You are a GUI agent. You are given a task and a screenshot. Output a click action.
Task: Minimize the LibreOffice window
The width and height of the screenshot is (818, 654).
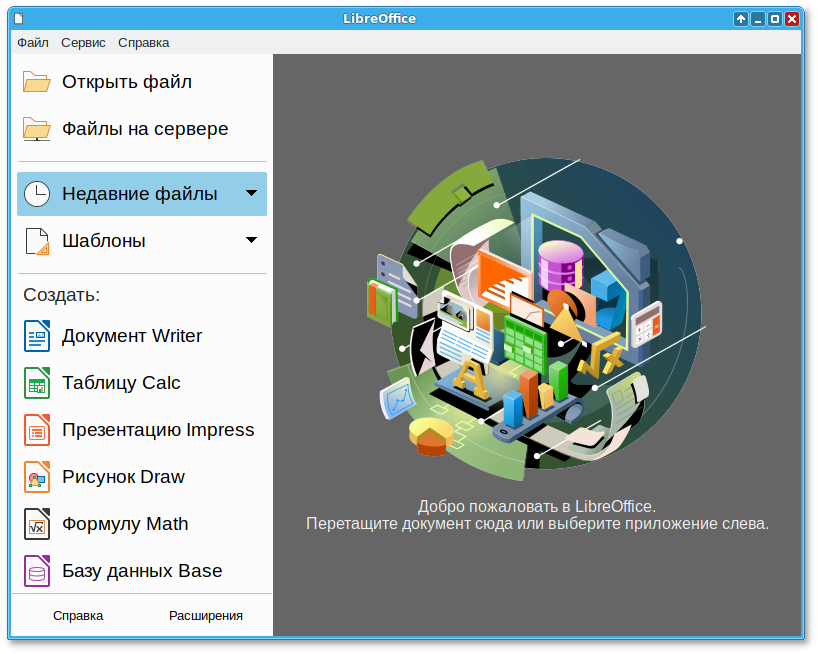click(x=757, y=19)
